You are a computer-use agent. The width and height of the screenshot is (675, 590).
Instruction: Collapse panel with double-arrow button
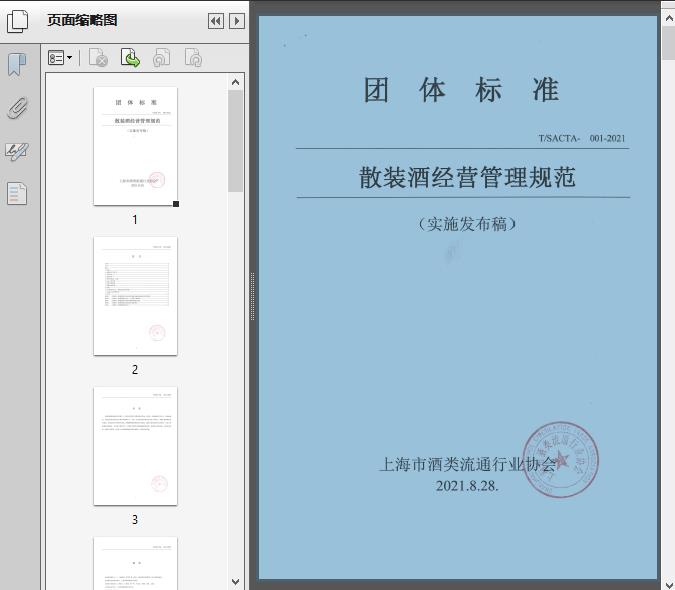point(216,21)
